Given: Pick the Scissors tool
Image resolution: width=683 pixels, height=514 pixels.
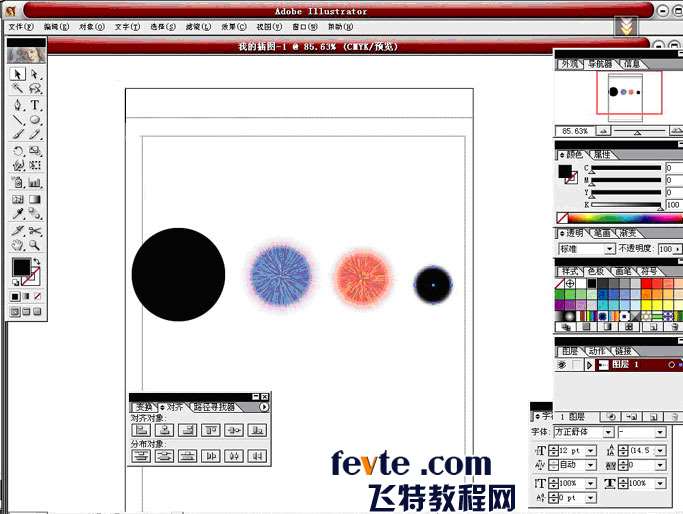Looking at the screenshot, I should pyautogui.click(x=35, y=231).
